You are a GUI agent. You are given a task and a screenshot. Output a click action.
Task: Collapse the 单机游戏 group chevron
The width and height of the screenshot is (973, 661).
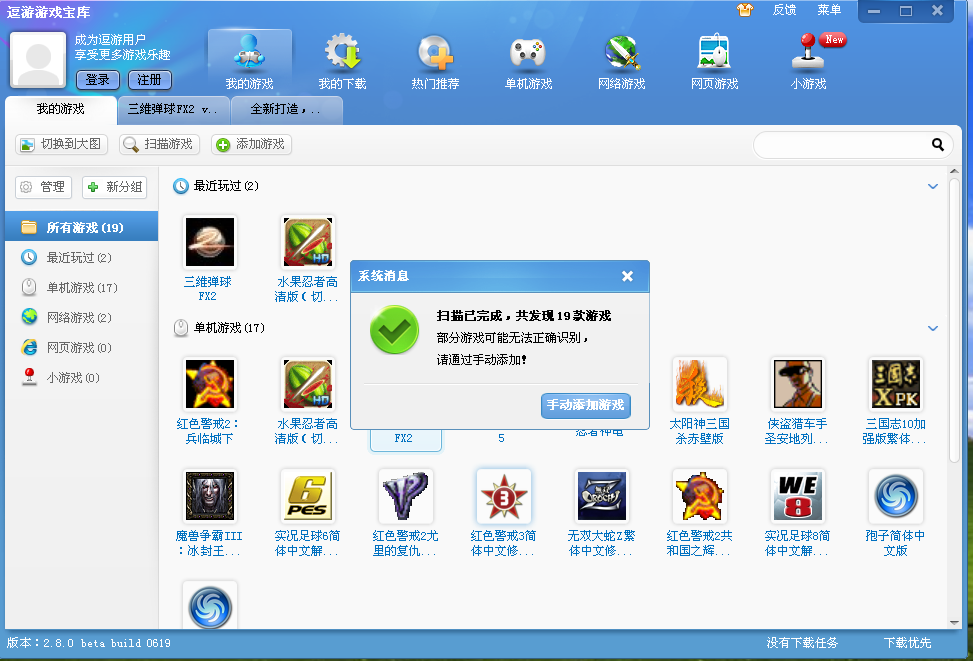(932, 328)
